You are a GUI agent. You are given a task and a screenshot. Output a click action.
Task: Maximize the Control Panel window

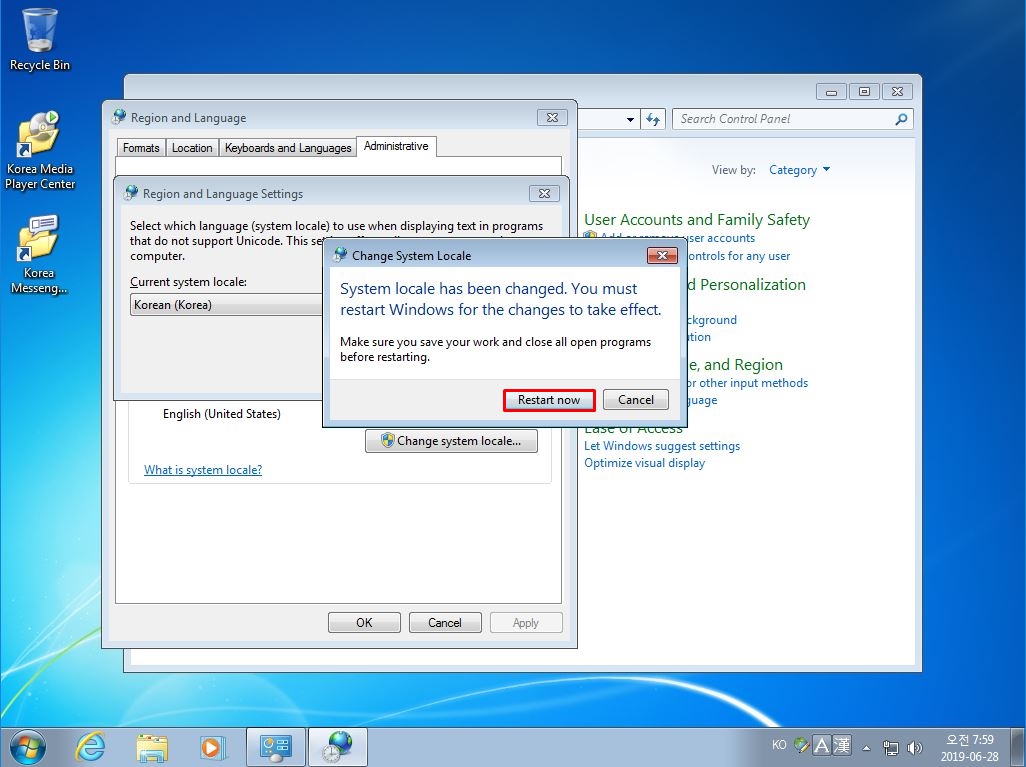864,92
